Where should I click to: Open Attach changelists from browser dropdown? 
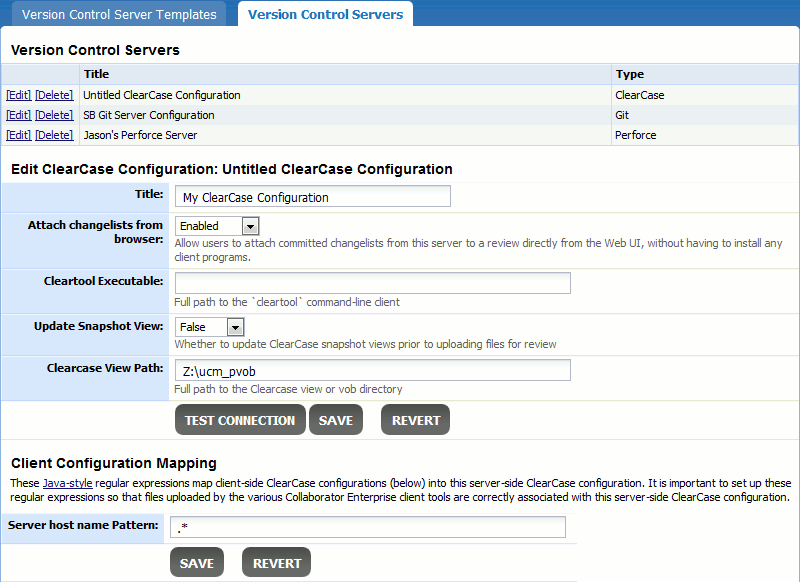click(x=217, y=226)
